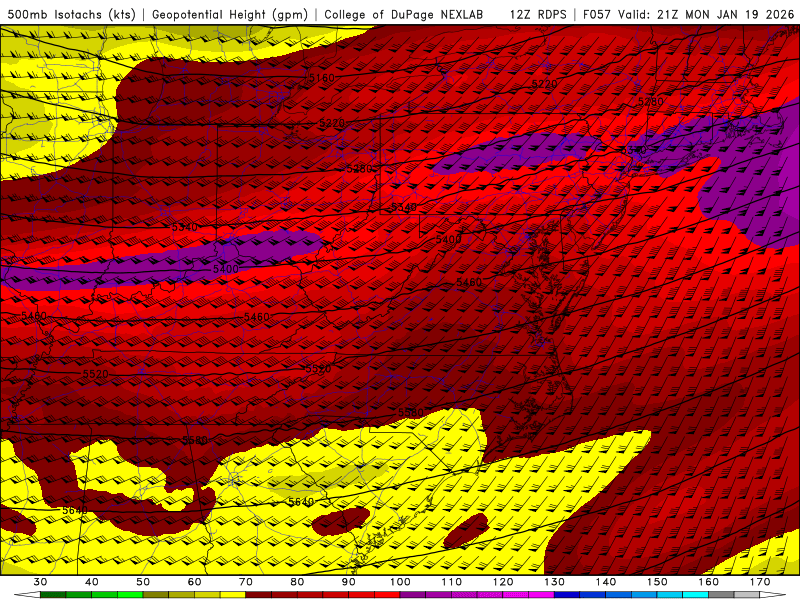Click the colorbar tick label 140
This screenshot has width=800, height=600.
606,582
